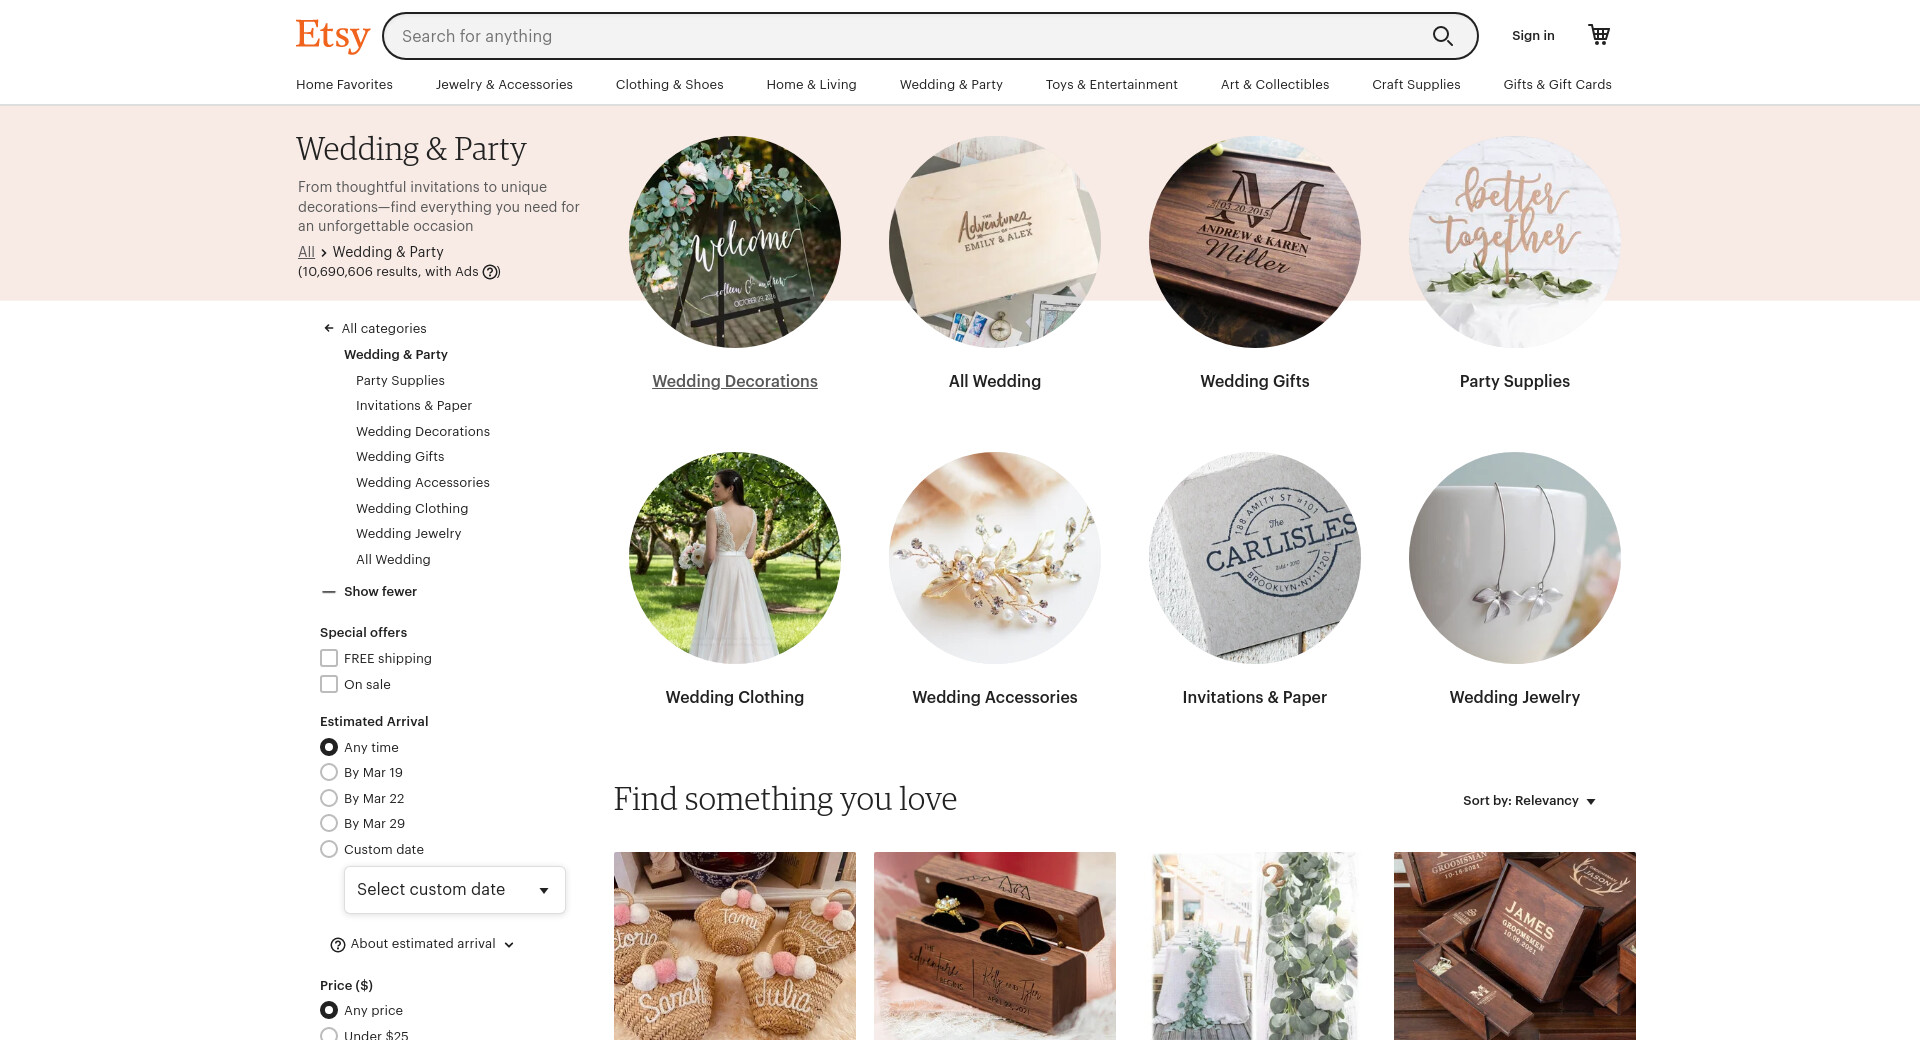Collapse categories with Show fewer
The width and height of the screenshot is (1920, 1040).
(x=369, y=592)
